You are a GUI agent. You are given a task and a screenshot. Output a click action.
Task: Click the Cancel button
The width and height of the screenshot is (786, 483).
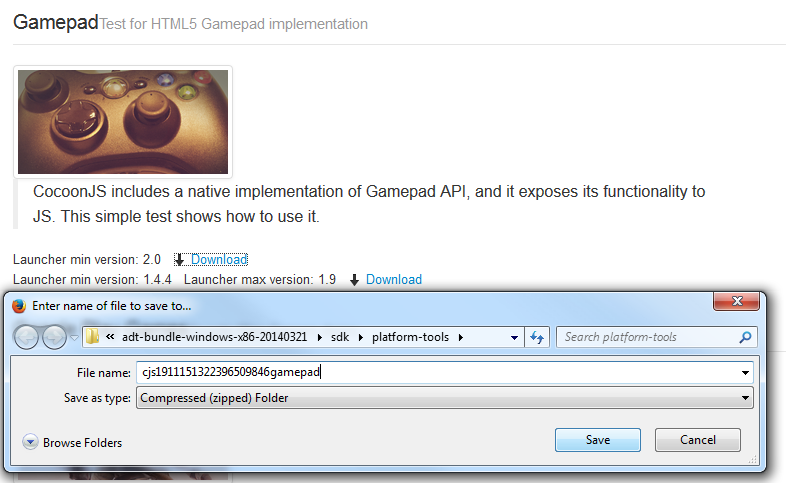pyautogui.click(x=697, y=440)
